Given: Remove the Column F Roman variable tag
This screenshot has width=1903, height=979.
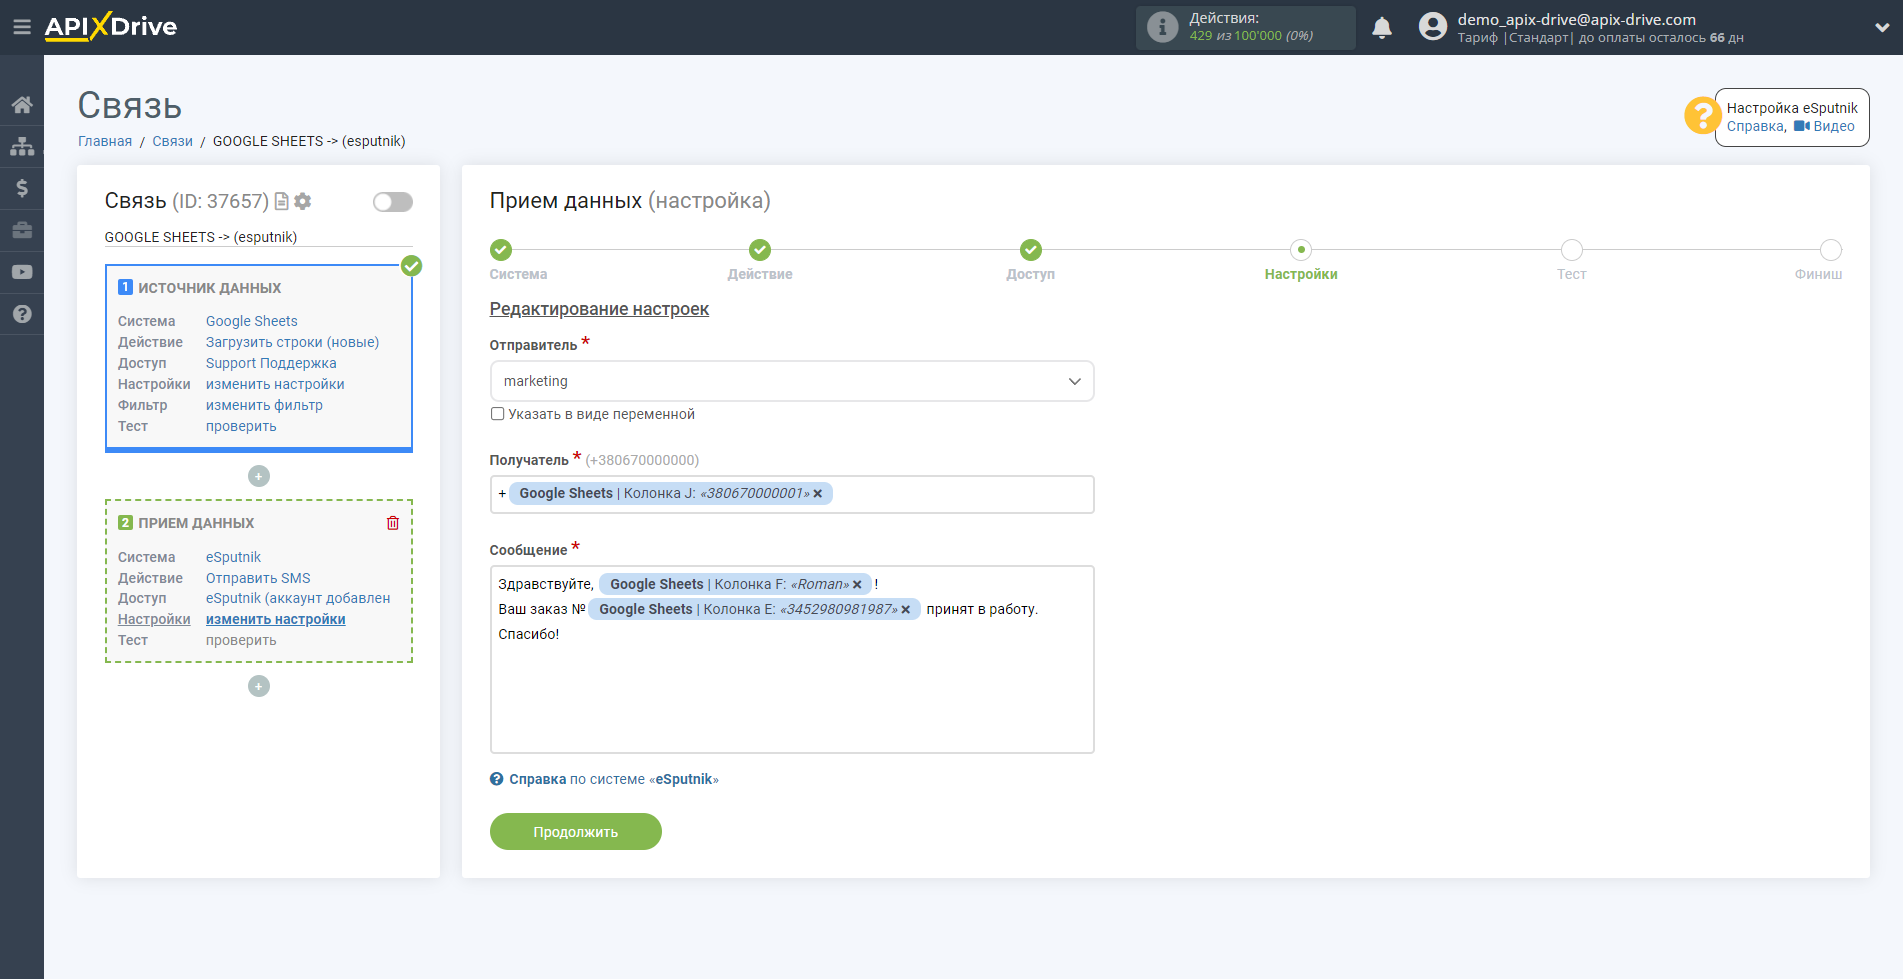Looking at the screenshot, I should coord(857,585).
